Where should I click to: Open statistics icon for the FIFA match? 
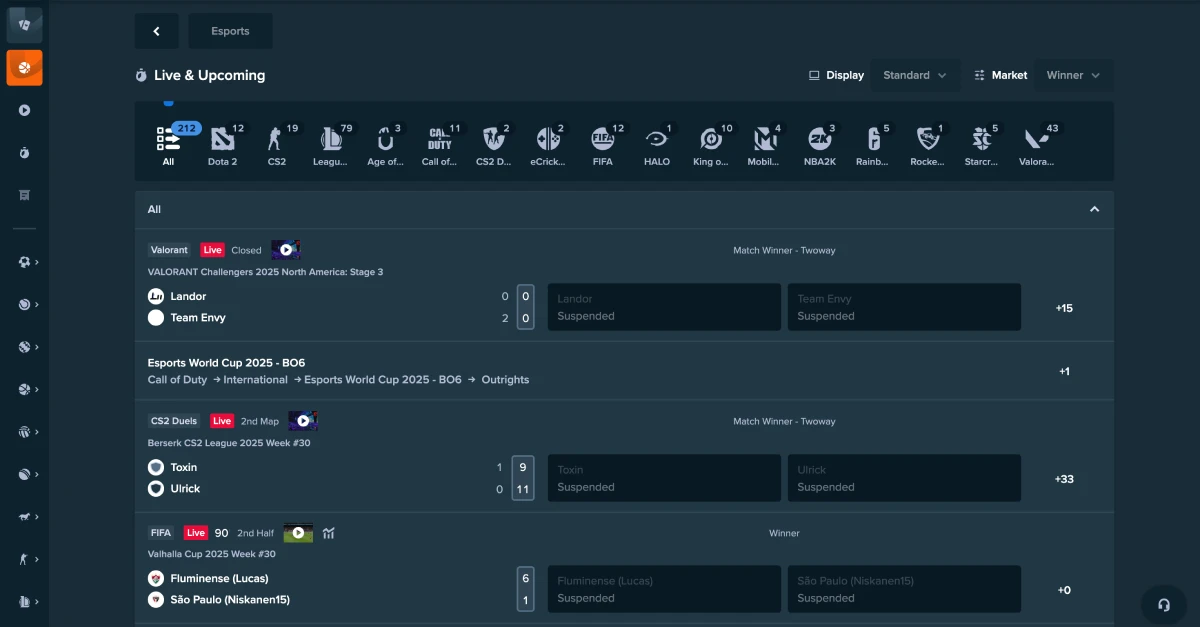[328, 533]
